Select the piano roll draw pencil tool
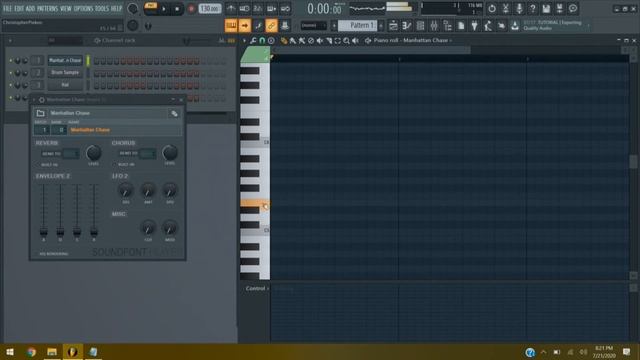This screenshot has height=360, width=640. click(x=284, y=40)
